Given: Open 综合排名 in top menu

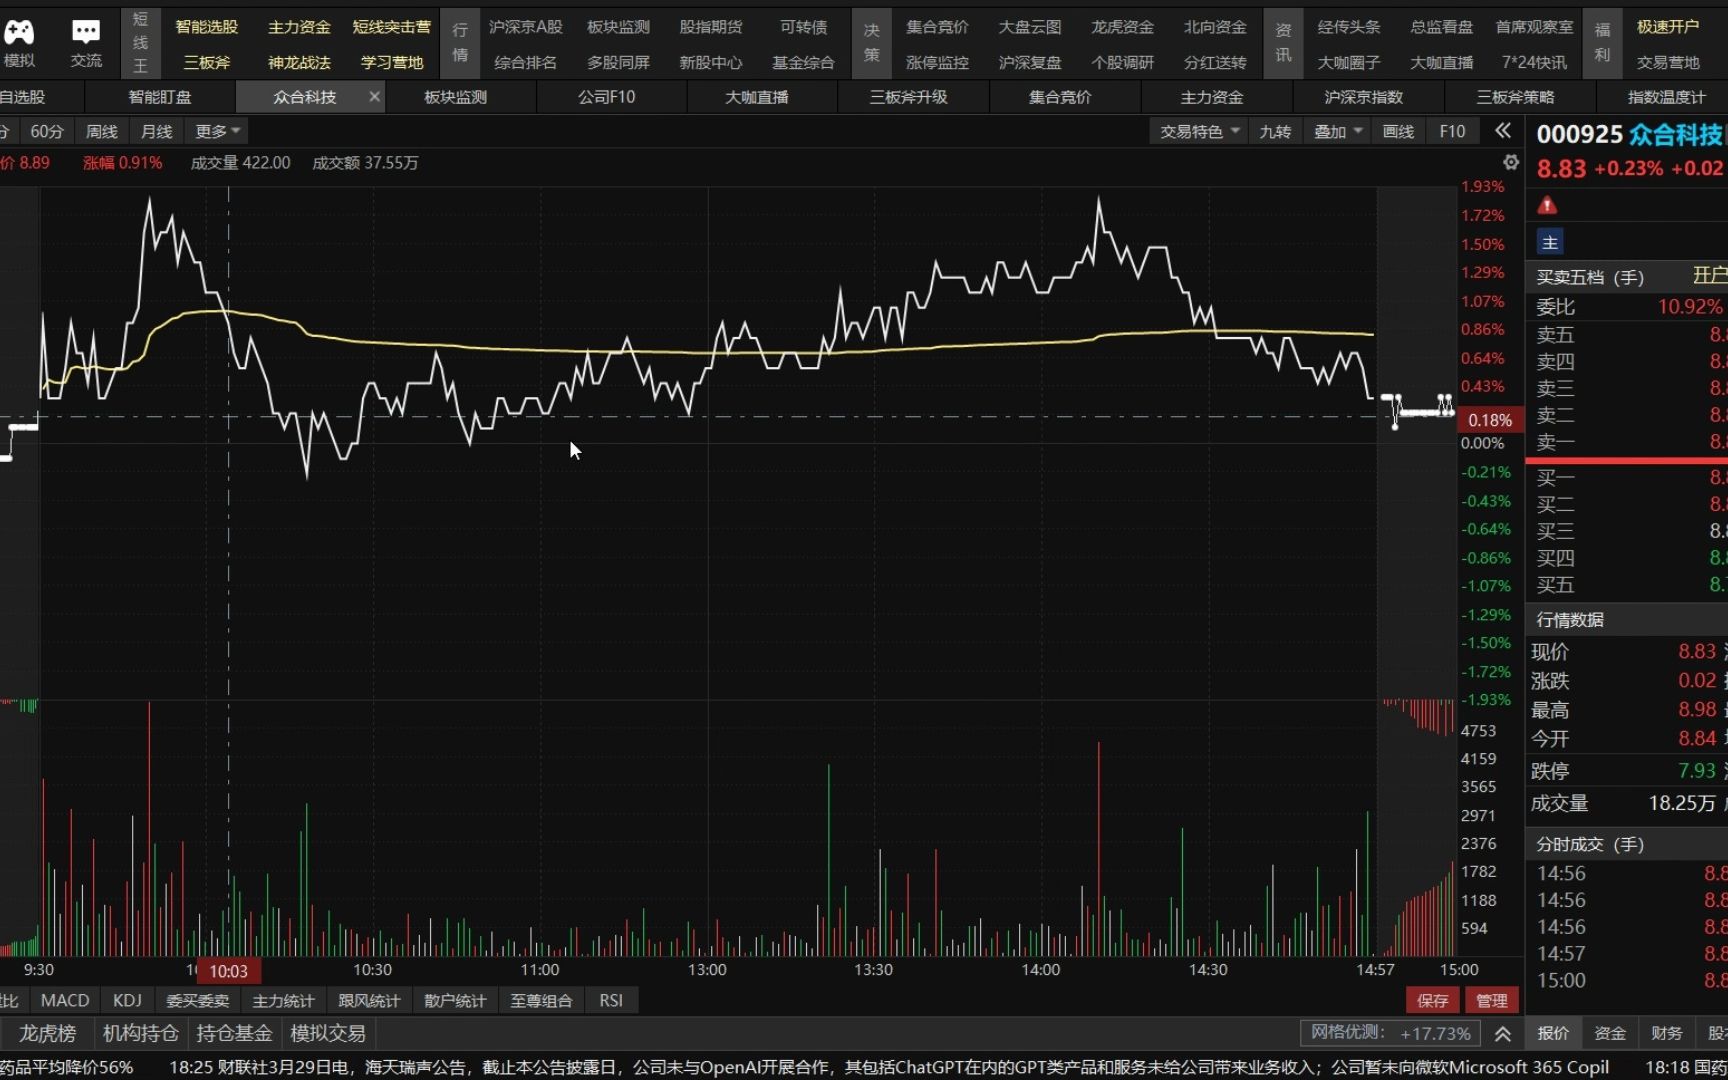Looking at the screenshot, I should pos(525,62).
